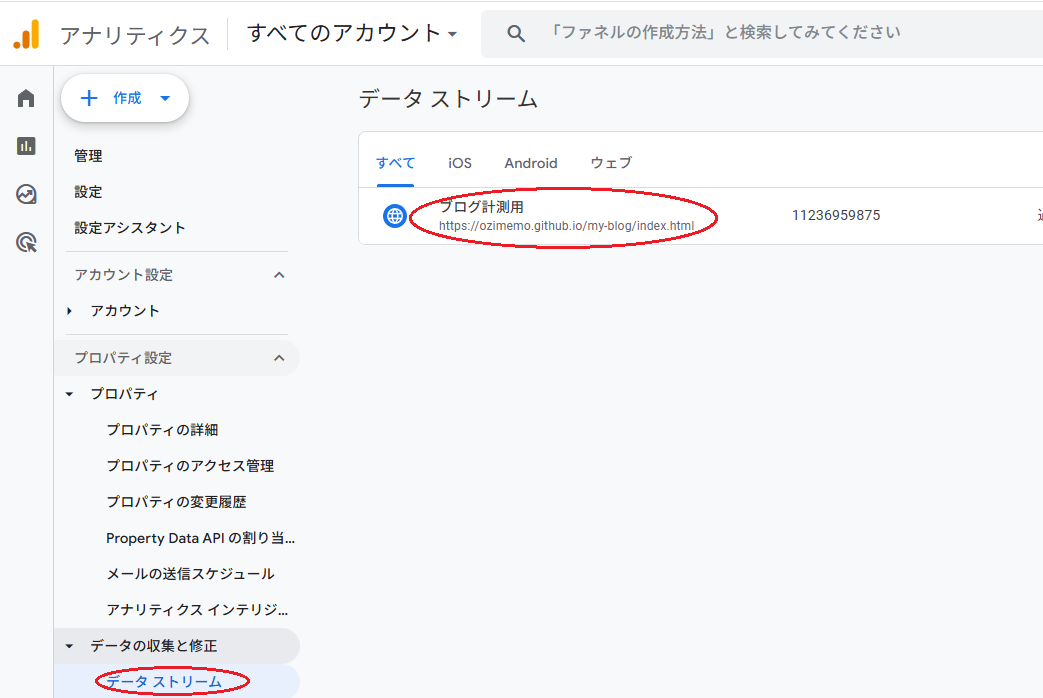The width and height of the screenshot is (1043, 698).
Task: Click the 作成 button label
Action: tap(127, 98)
